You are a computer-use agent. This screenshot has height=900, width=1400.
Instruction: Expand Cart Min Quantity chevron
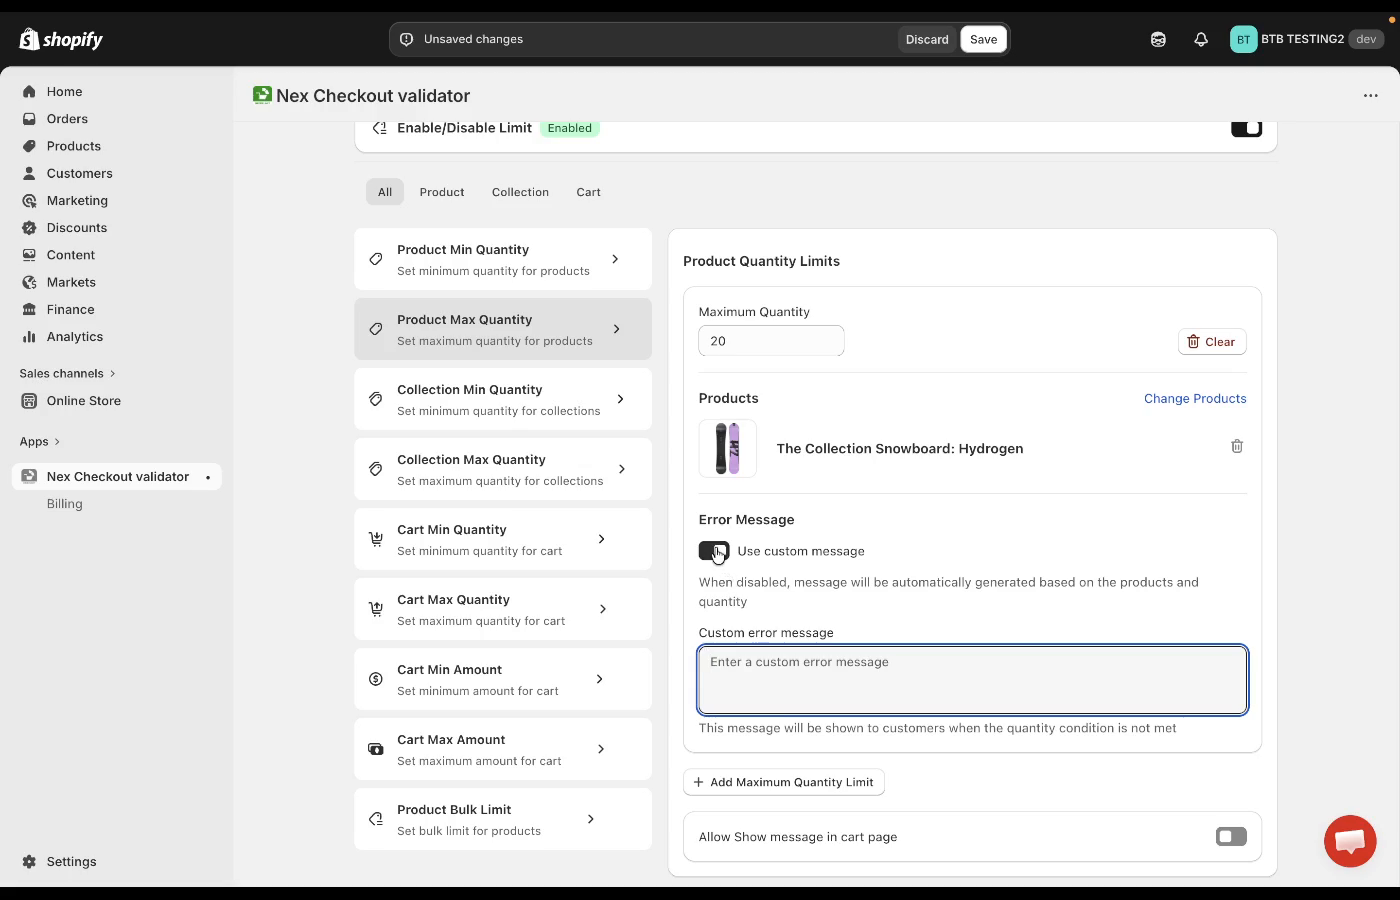point(601,539)
